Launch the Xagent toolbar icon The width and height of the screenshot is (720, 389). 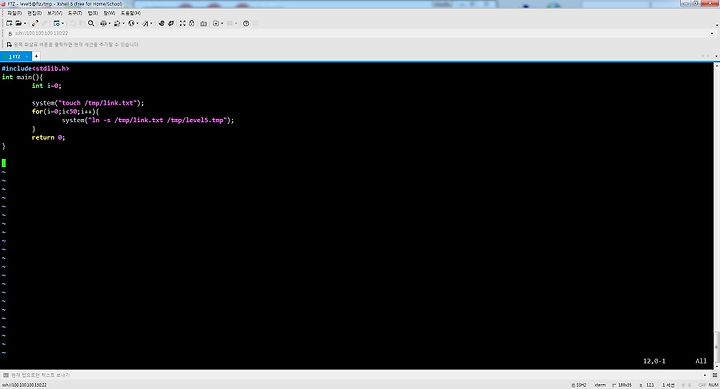point(171,23)
